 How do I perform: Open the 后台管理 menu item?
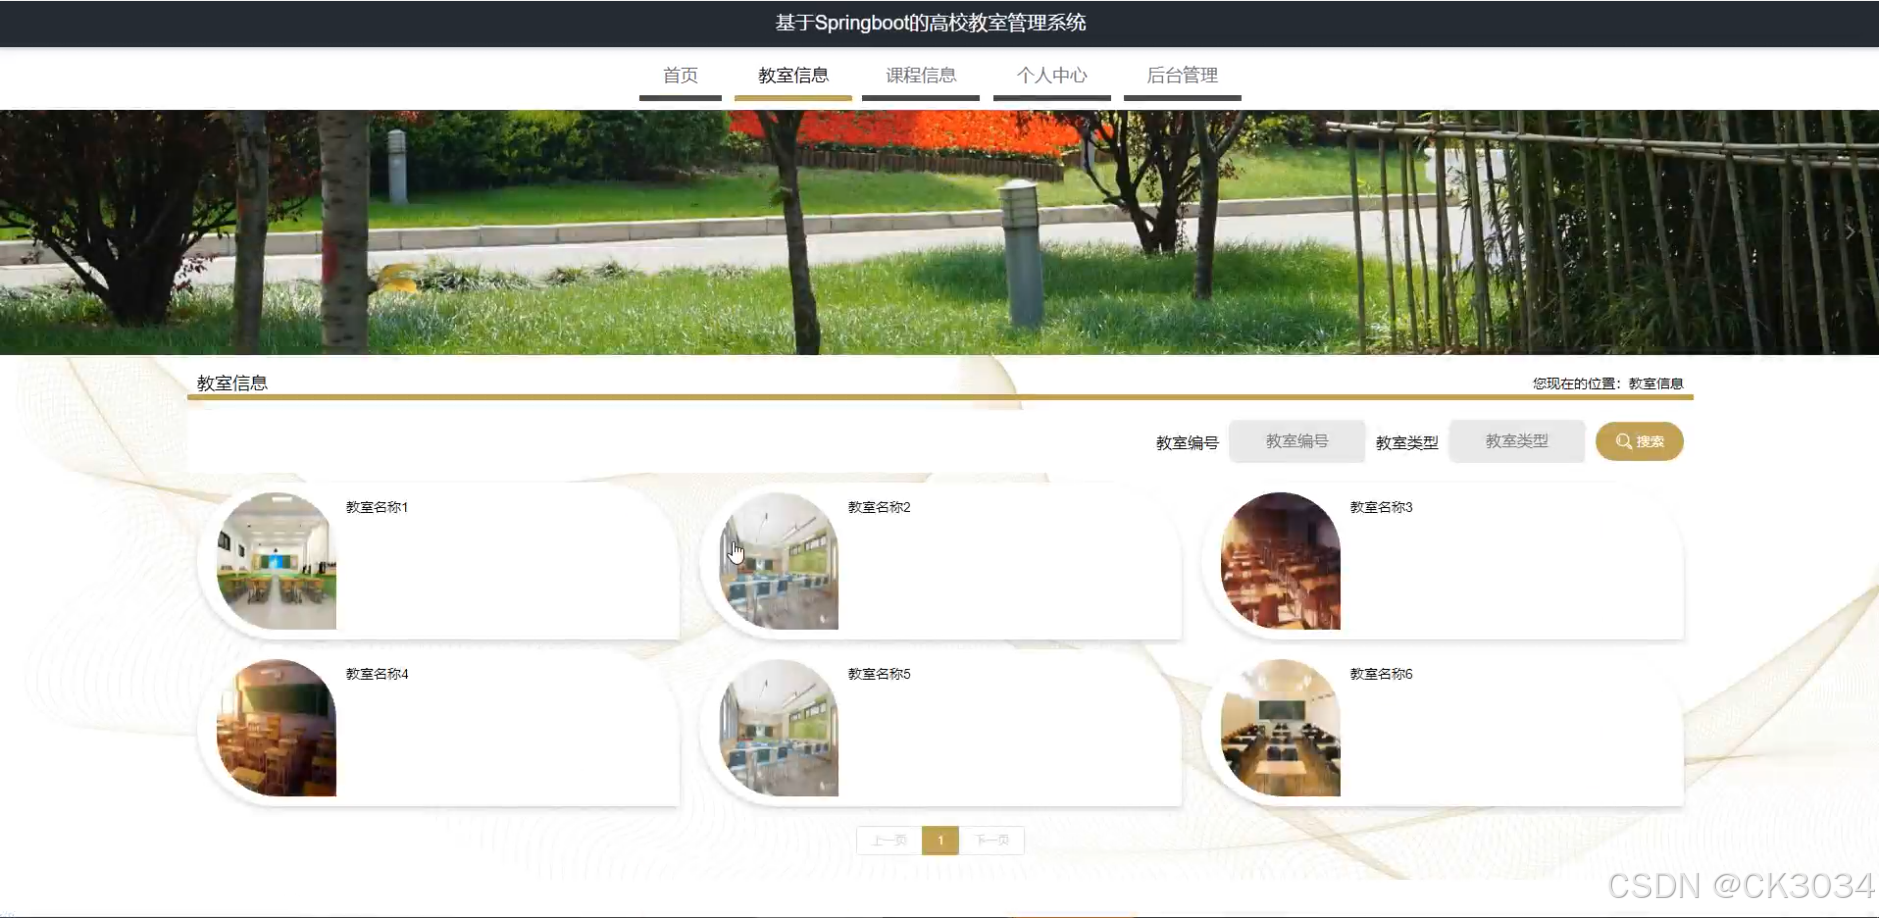pyautogui.click(x=1183, y=75)
